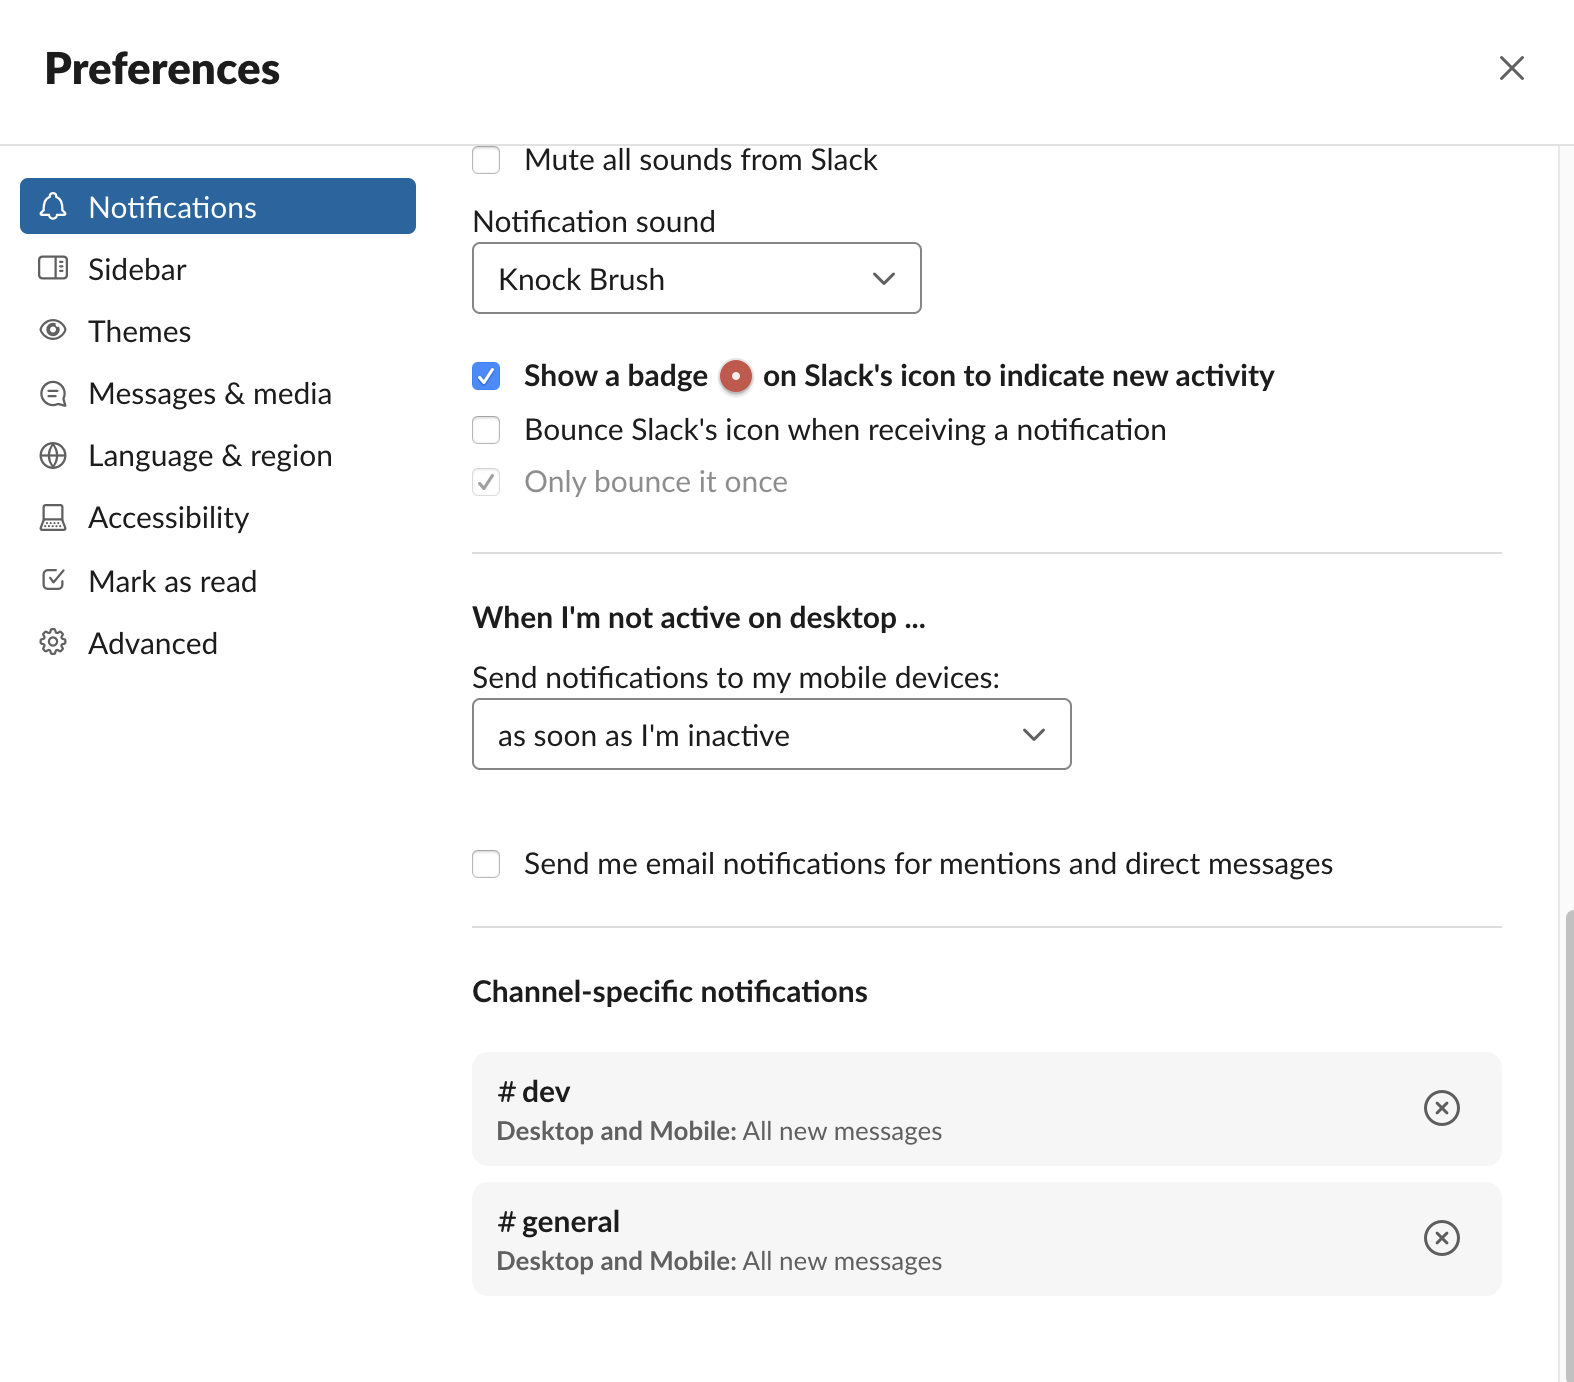The height and width of the screenshot is (1382, 1574).
Task: Enable Bounce Slack's icon when receiving notification
Action: pyautogui.click(x=486, y=430)
